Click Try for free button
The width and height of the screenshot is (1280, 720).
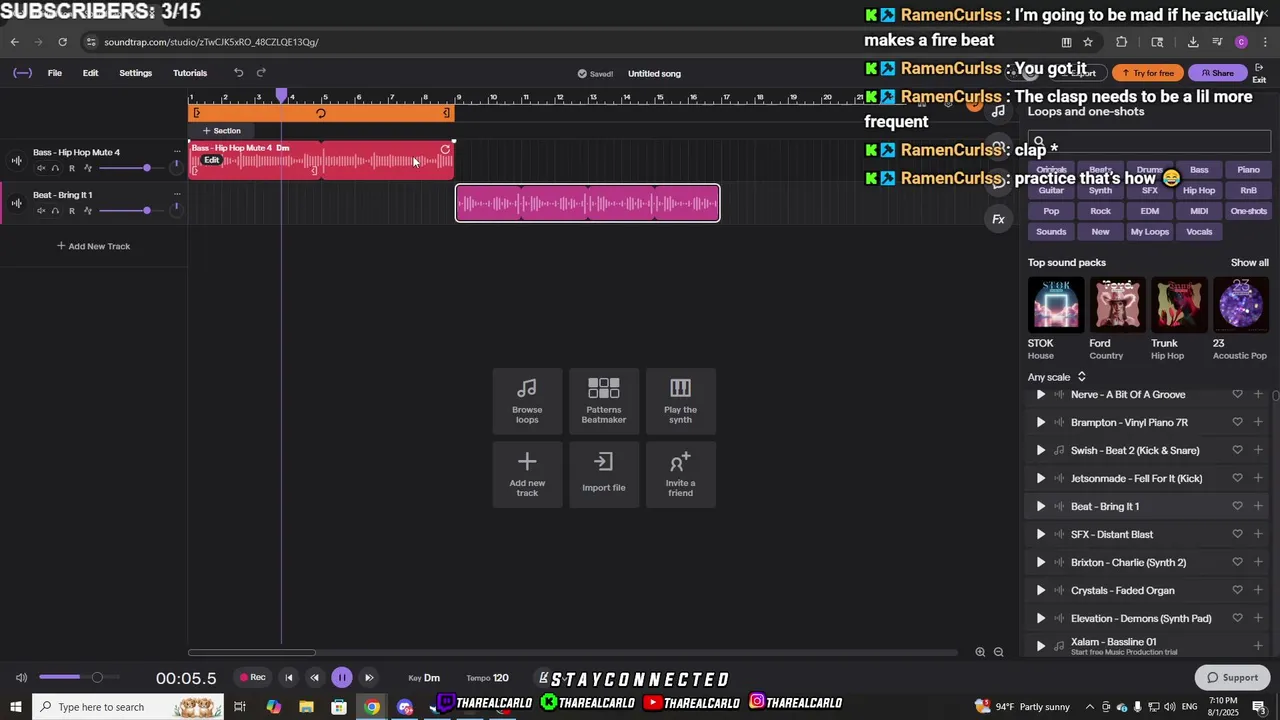[1147, 73]
